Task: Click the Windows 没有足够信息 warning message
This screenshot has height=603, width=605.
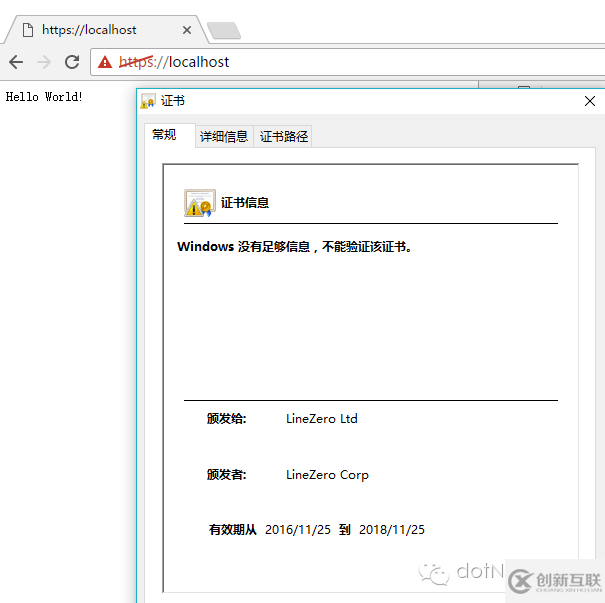Action: tap(295, 247)
